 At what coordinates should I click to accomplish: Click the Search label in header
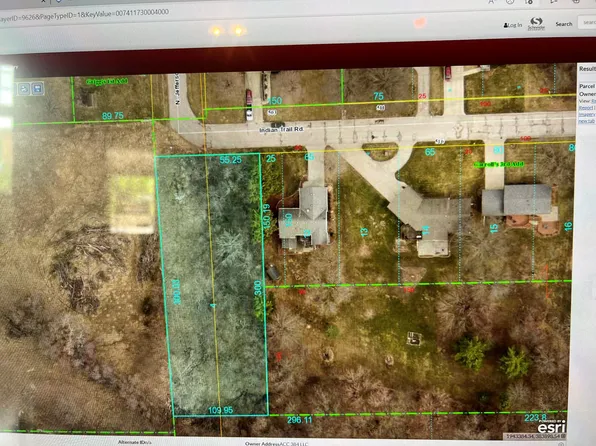coord(564,24)
